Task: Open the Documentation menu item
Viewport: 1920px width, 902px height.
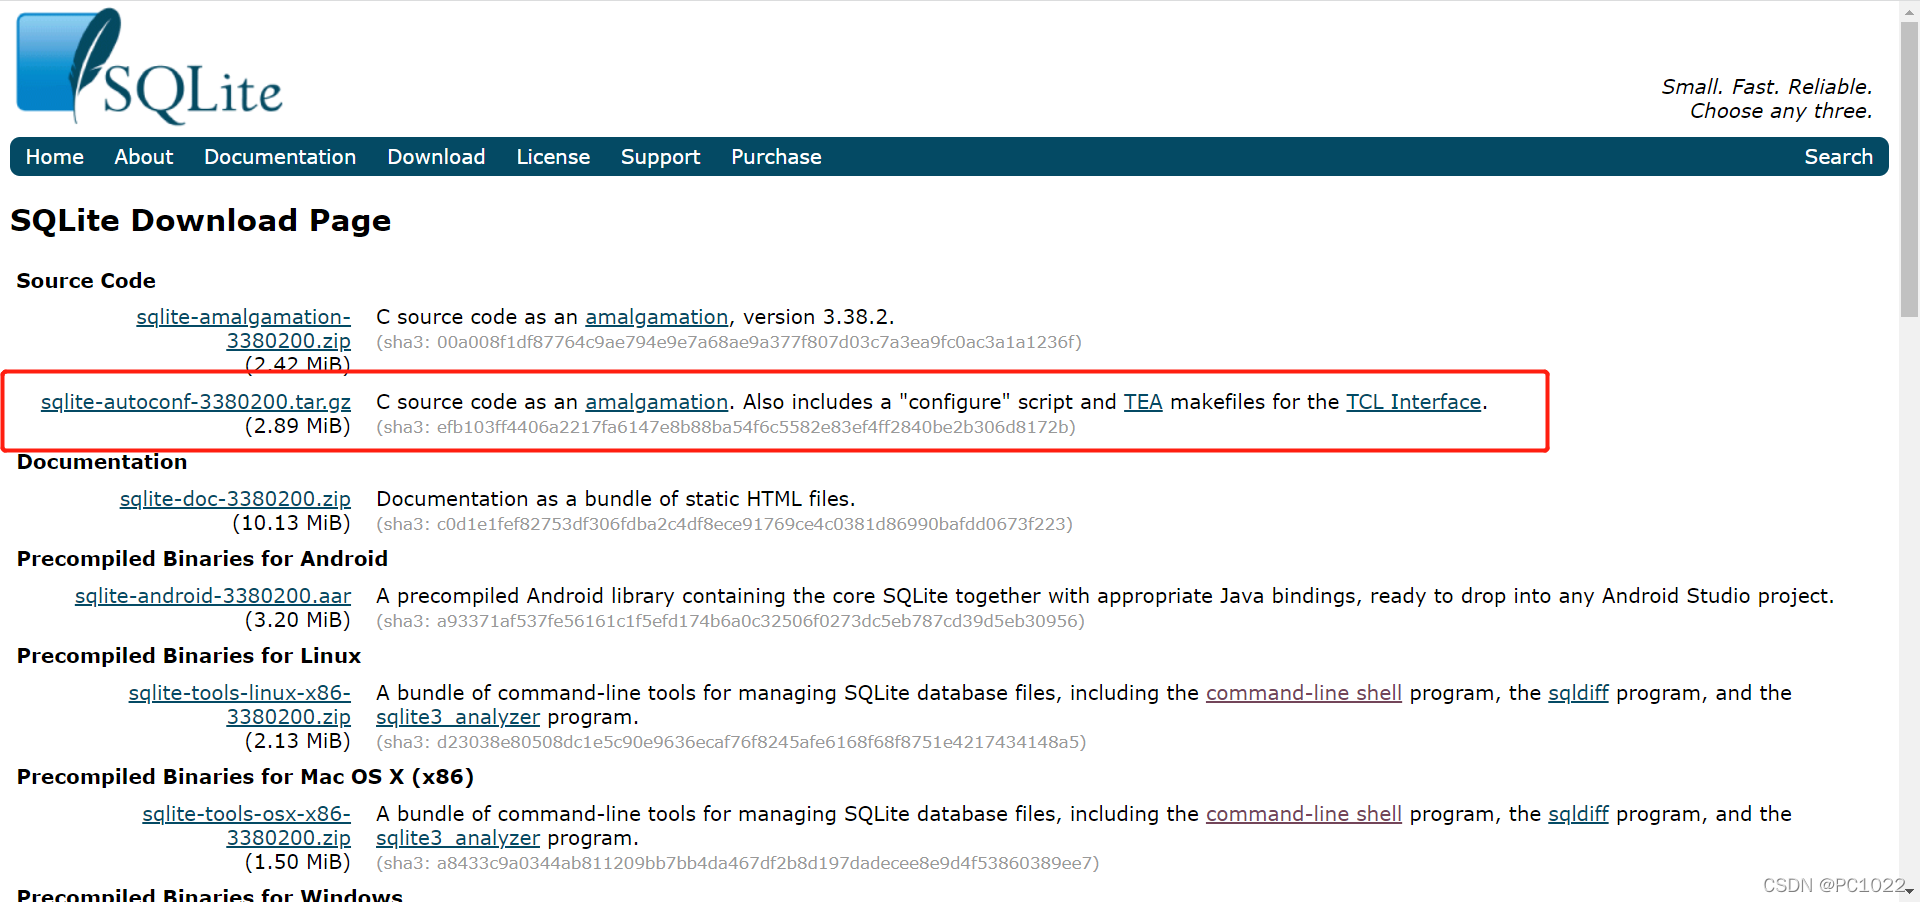Action: 280,157
